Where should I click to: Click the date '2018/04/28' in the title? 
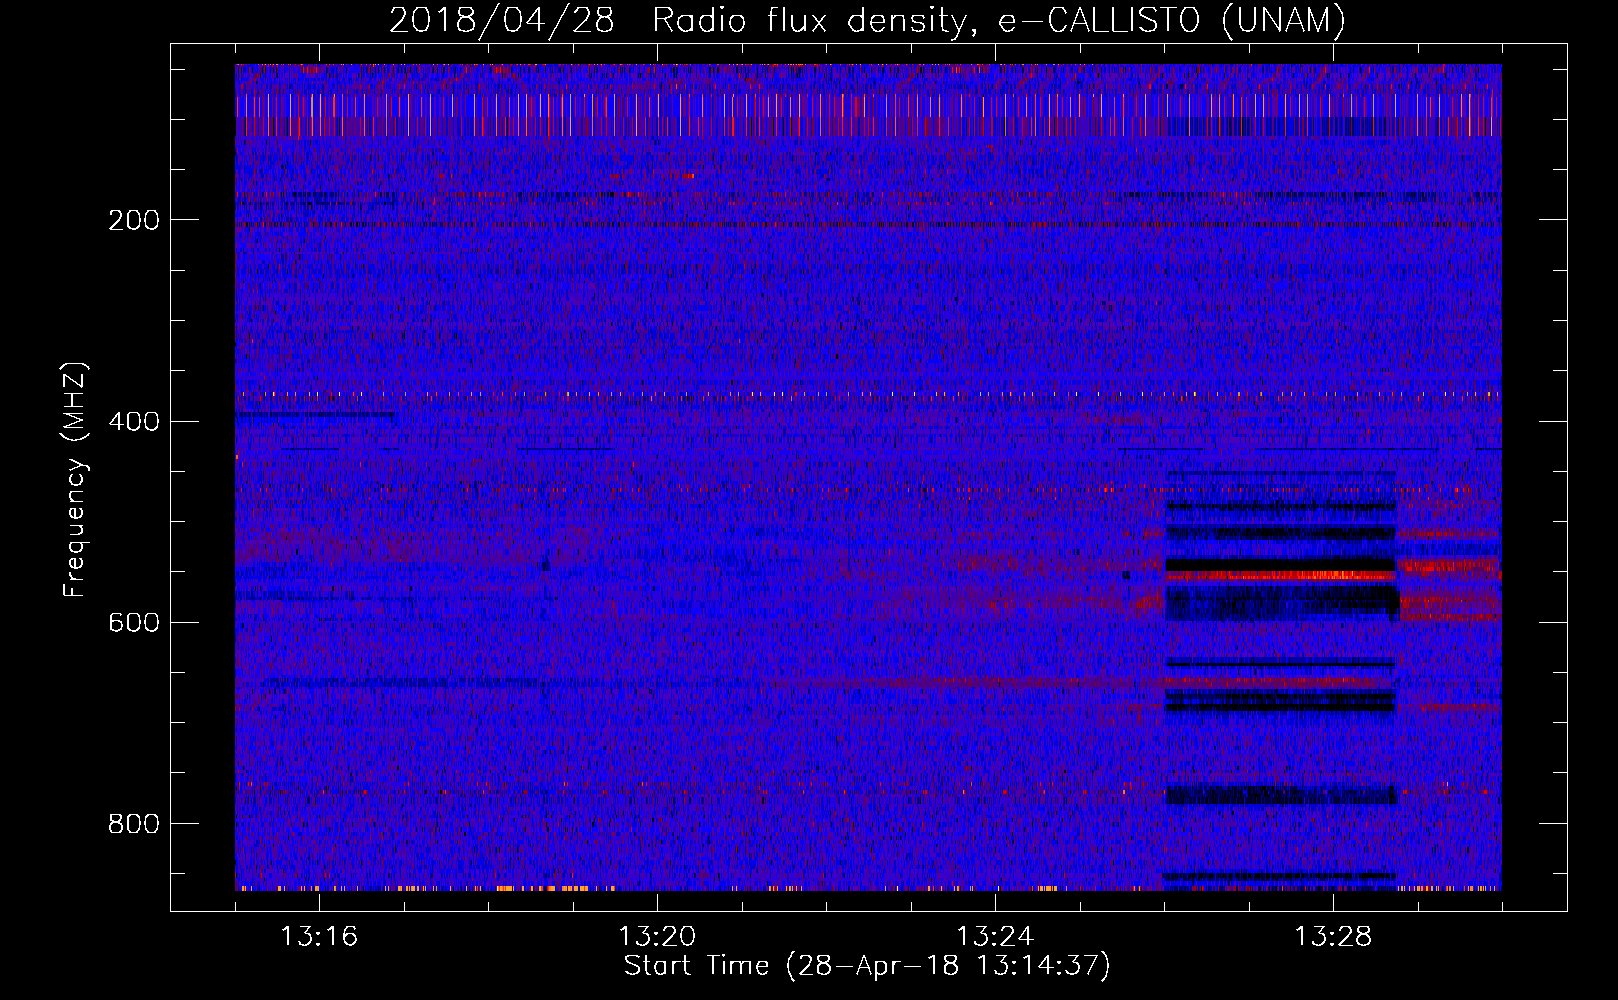[501, 20]
